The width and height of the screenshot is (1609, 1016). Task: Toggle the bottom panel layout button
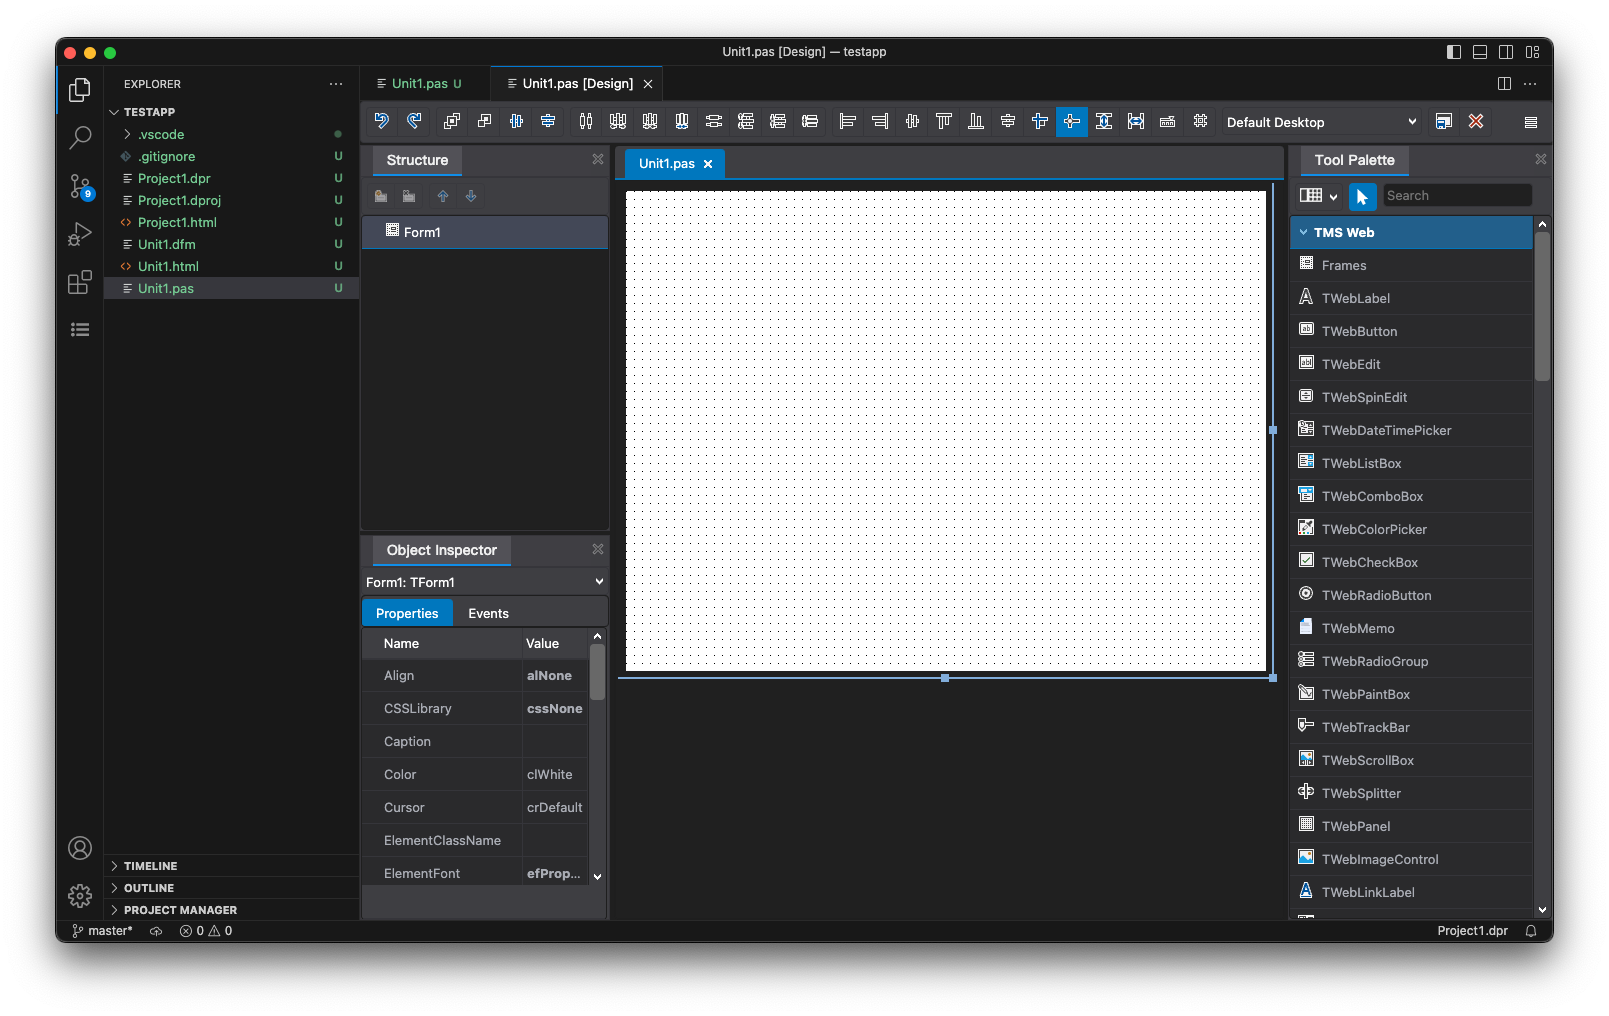pos(1479,52)
